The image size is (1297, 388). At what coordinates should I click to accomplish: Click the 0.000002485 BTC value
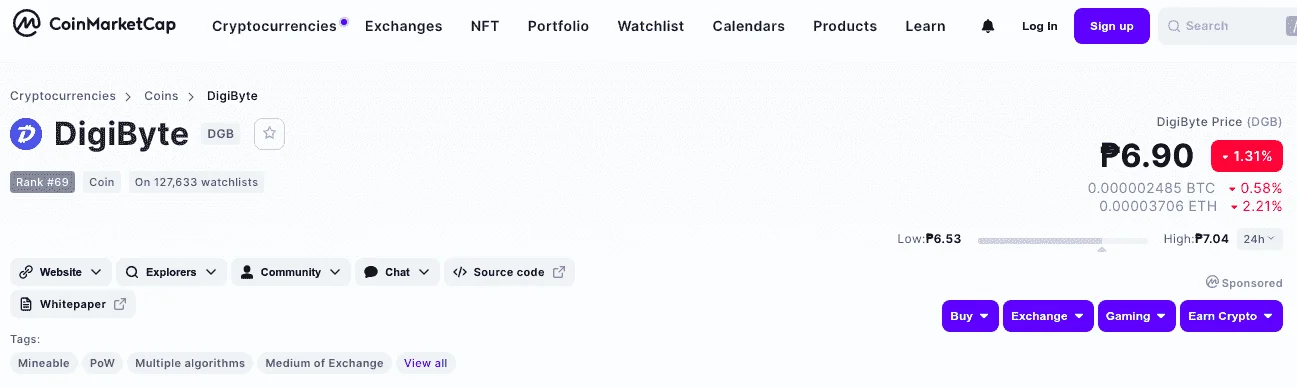[1152, 188]
